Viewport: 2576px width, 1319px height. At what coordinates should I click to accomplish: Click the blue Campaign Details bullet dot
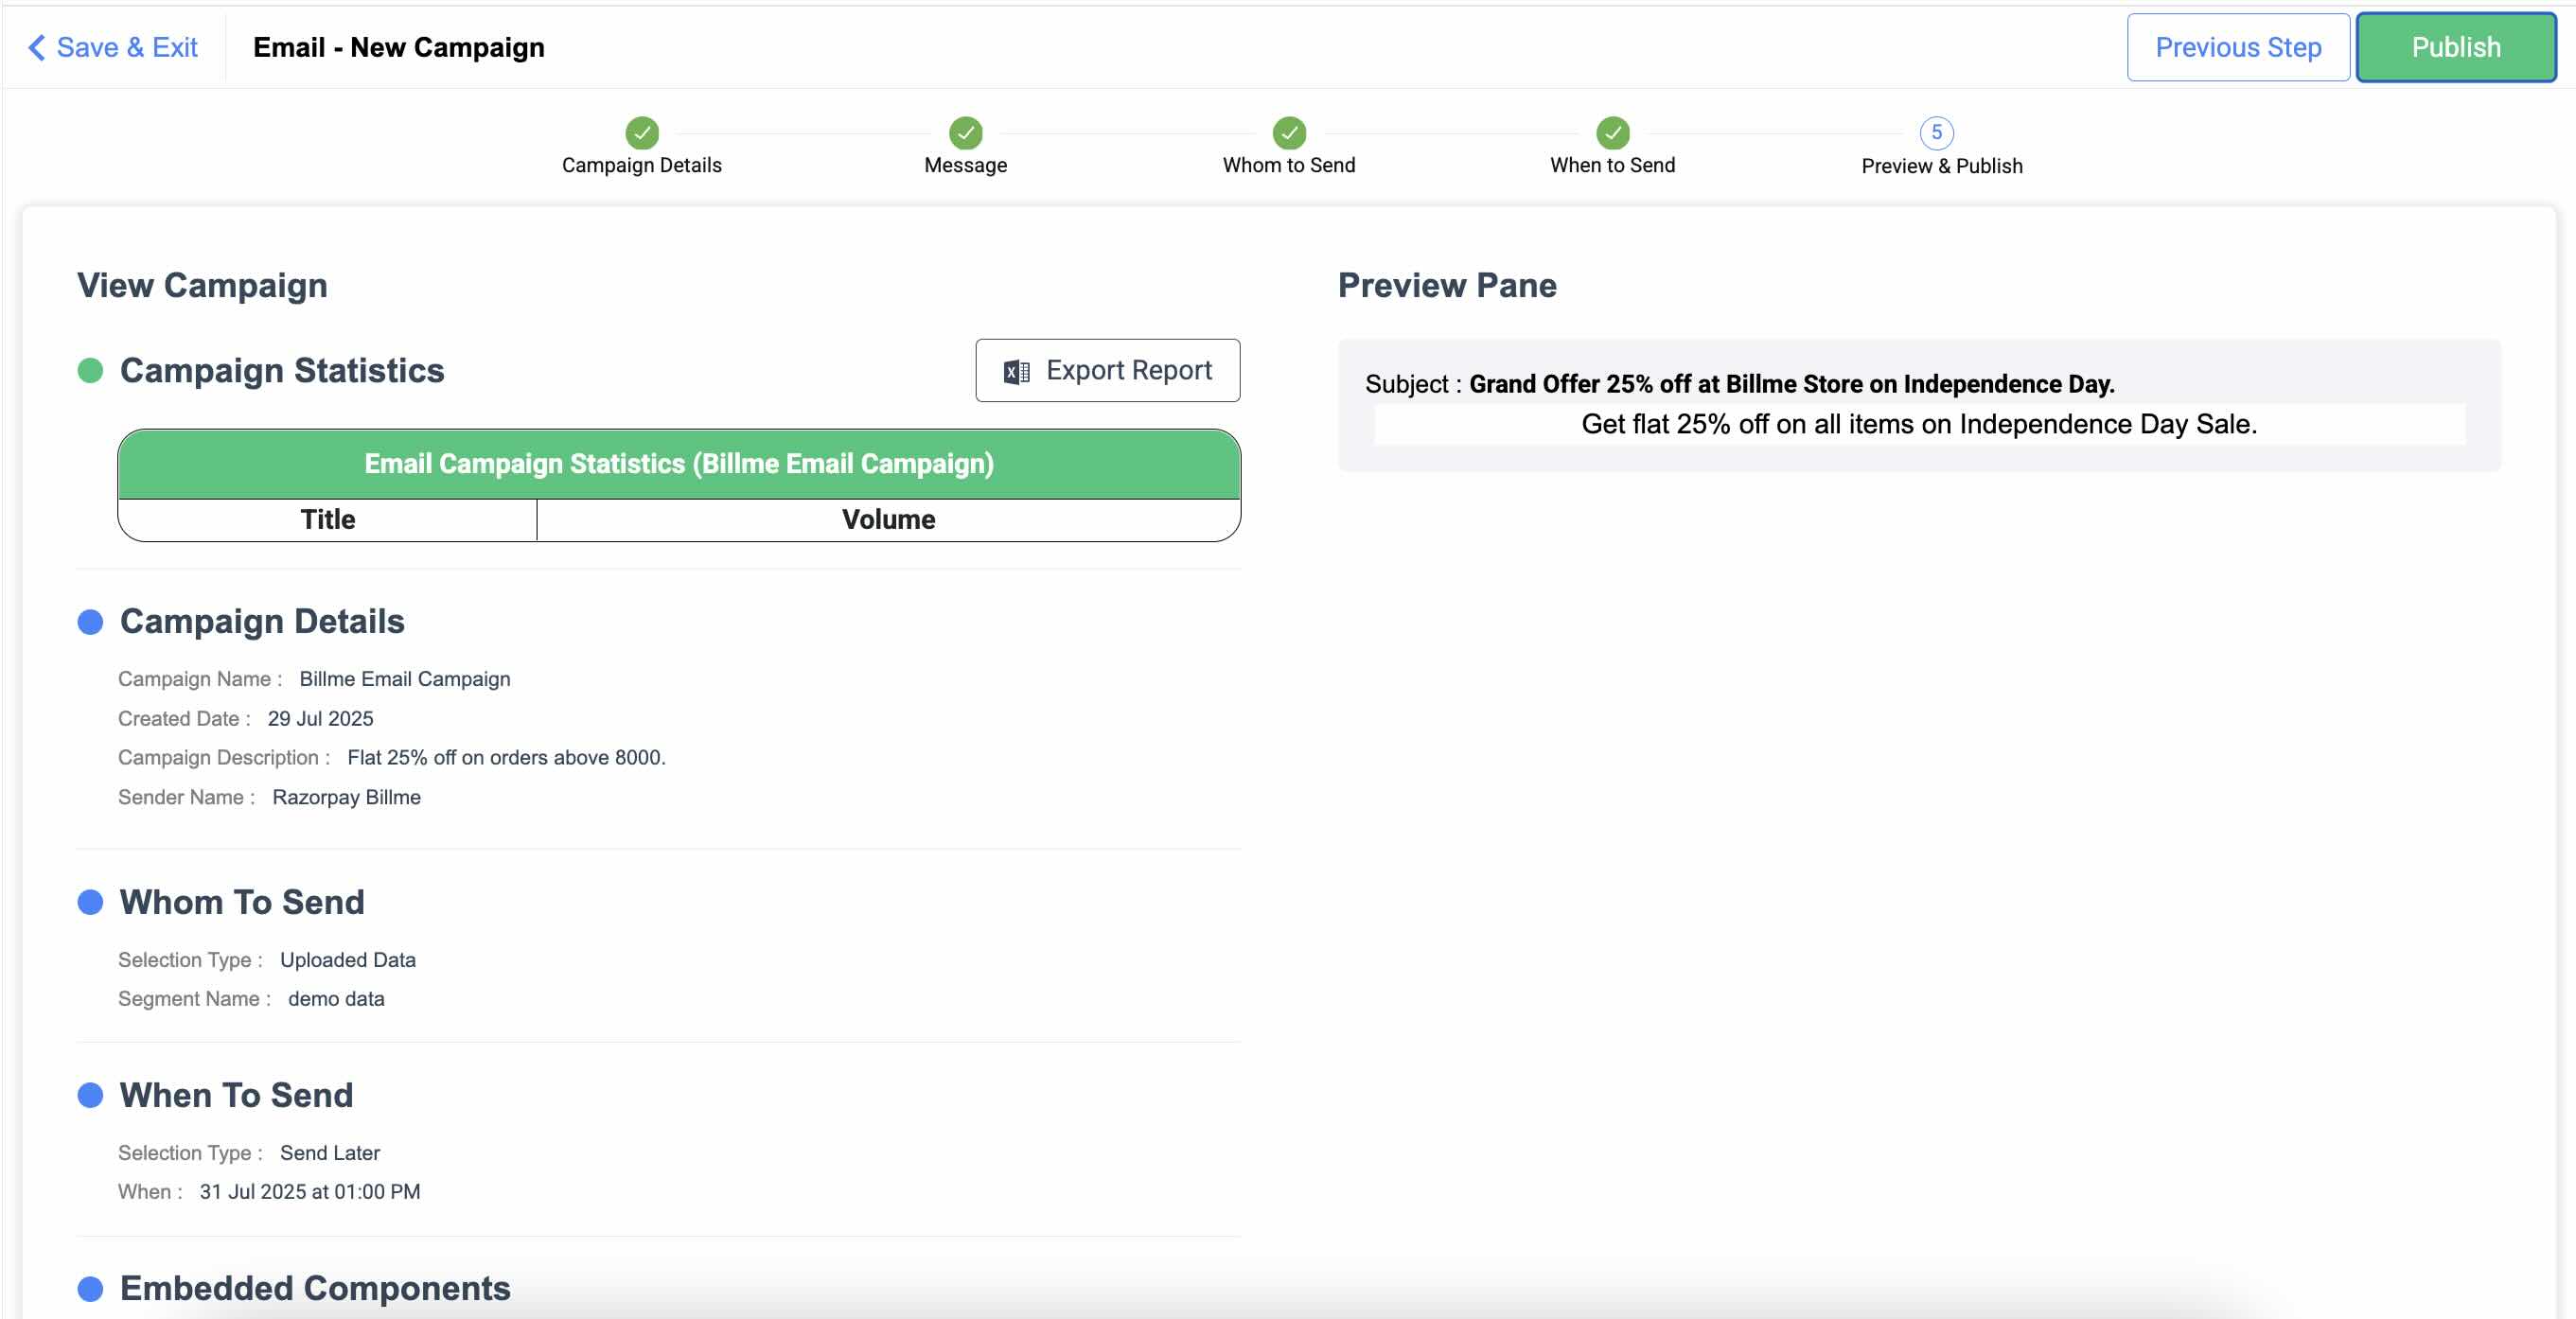pos(90,622)
